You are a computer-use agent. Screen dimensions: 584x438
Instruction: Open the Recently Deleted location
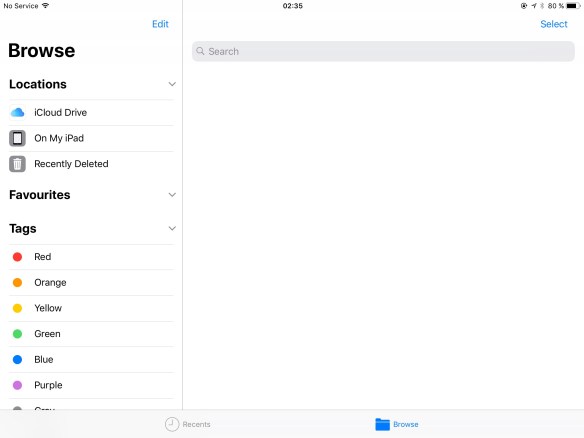point(91,164)
